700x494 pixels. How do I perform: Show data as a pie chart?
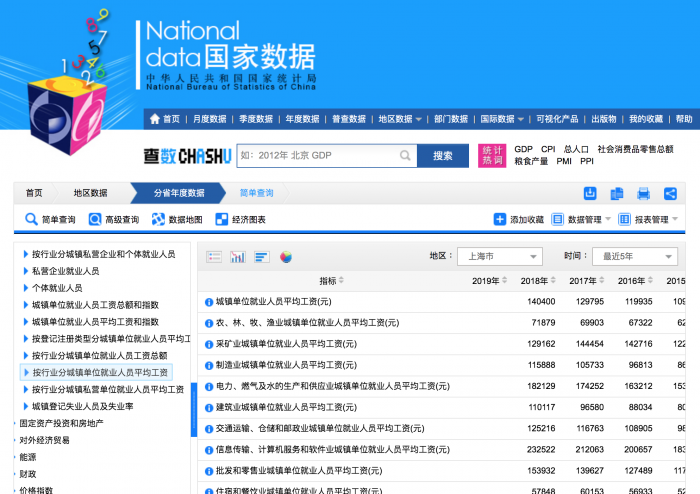click(286, 257)
